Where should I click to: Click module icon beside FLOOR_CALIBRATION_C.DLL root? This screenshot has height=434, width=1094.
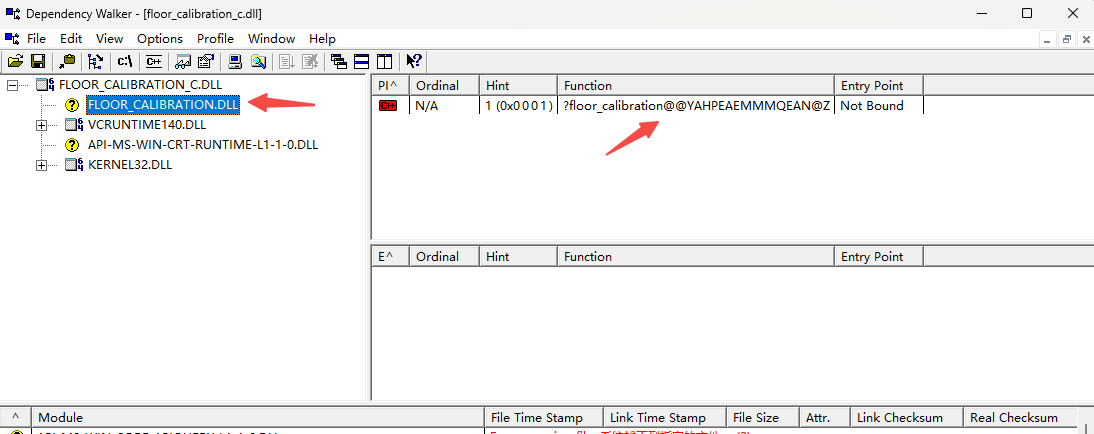(45, 85)
